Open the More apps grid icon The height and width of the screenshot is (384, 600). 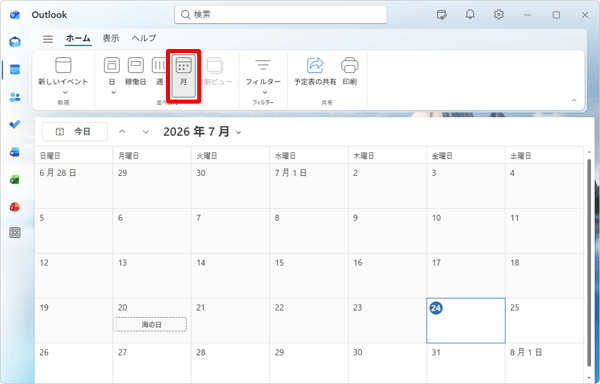coord(15,233)
